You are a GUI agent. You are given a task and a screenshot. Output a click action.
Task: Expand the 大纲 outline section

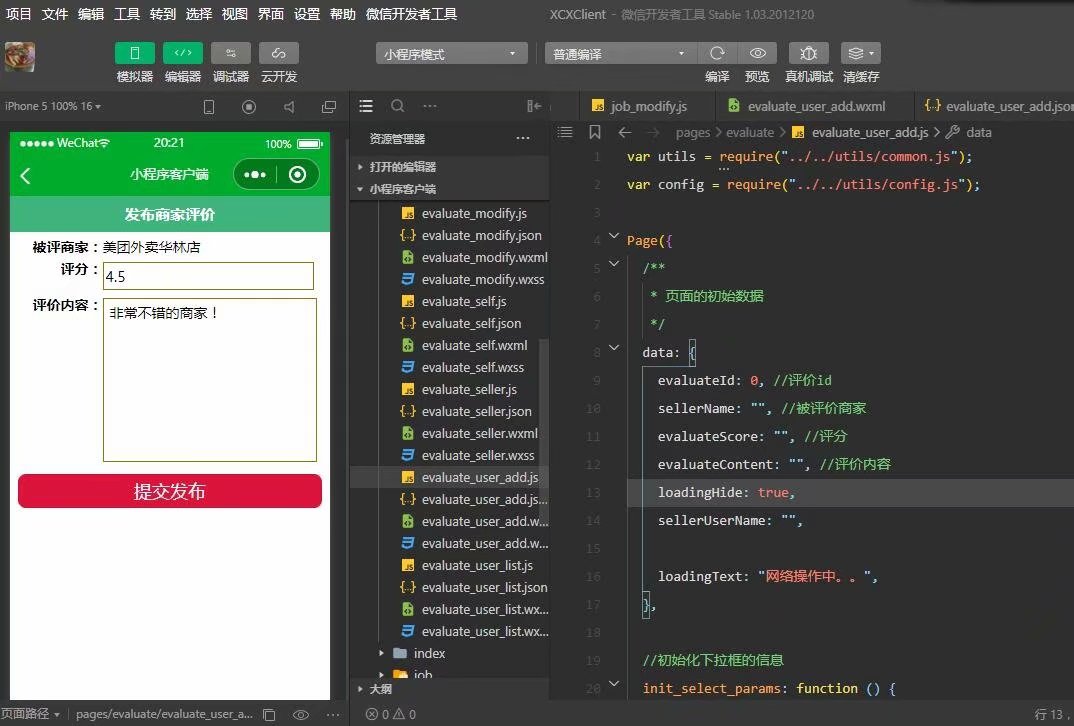point(449,689)
